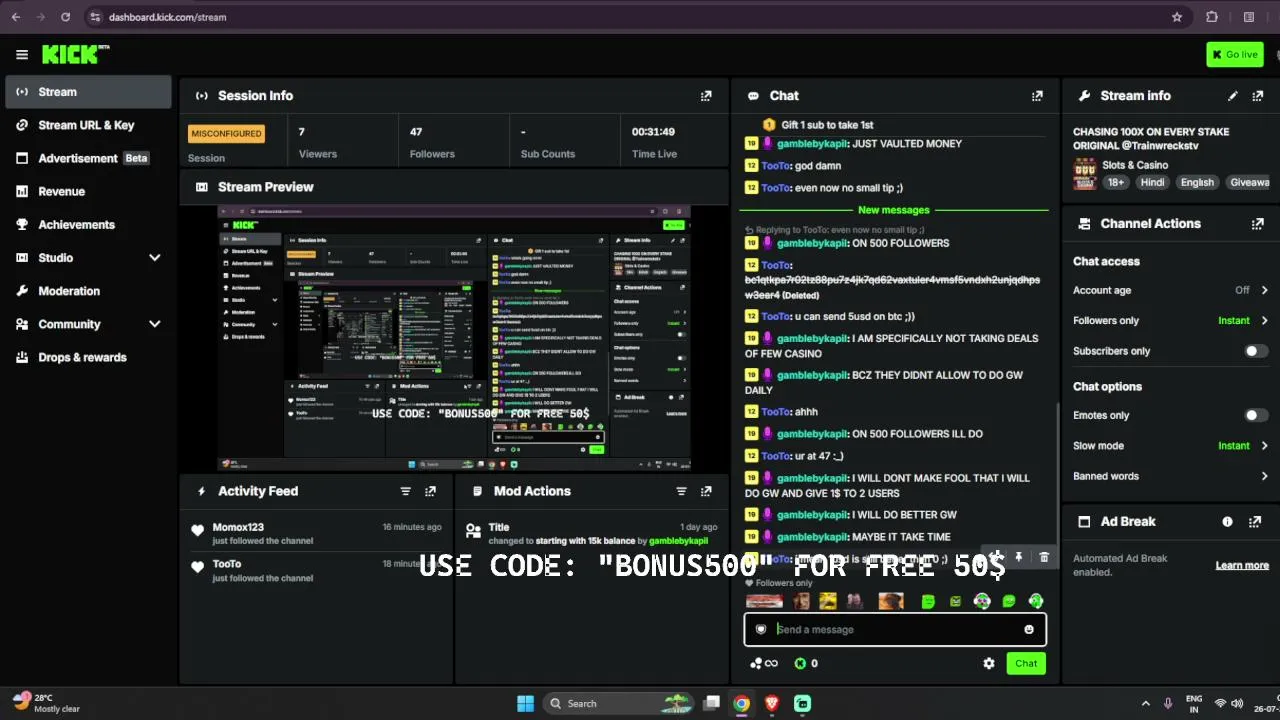
Task: Click the Stream Preview thumbnail
Action: [454, 339]
